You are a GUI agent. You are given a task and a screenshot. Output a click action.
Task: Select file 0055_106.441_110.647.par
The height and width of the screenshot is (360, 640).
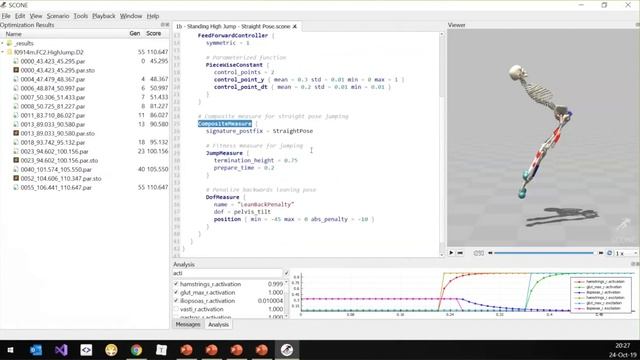(56, 187)
